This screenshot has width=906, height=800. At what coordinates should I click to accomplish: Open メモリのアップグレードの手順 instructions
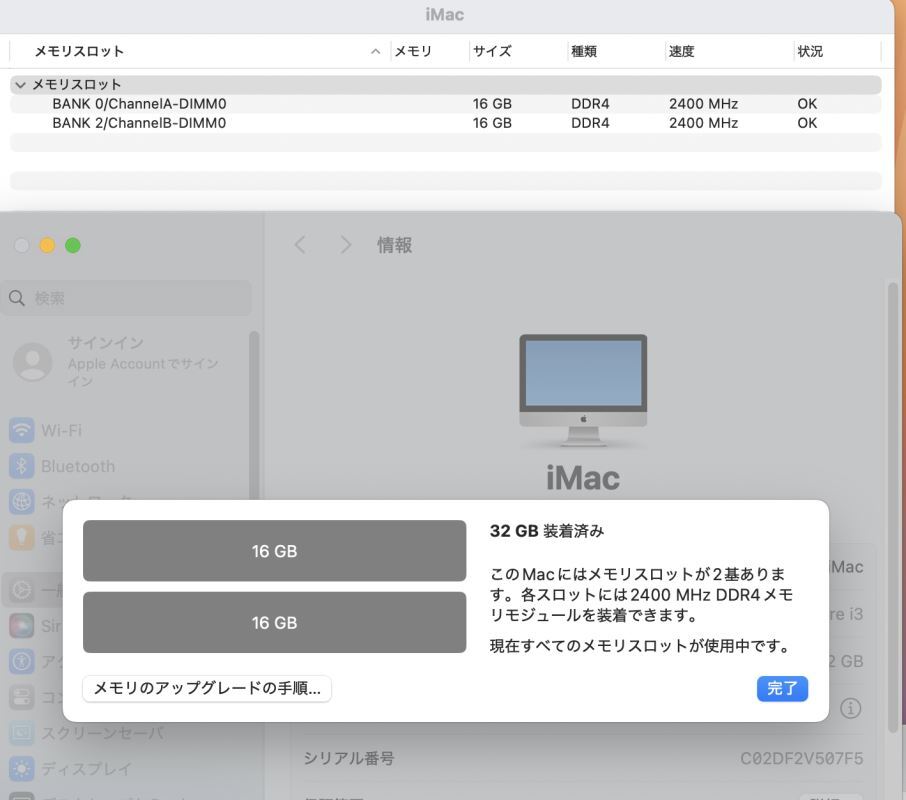pos(206,688)
